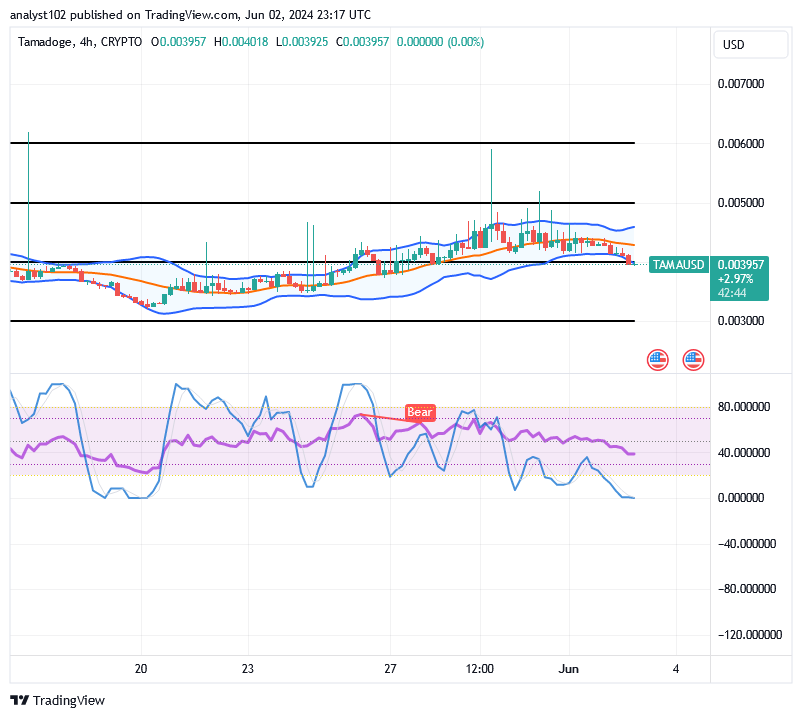Click the 42:44 countdown timer
802x718 pixels.
coord(732,293)
